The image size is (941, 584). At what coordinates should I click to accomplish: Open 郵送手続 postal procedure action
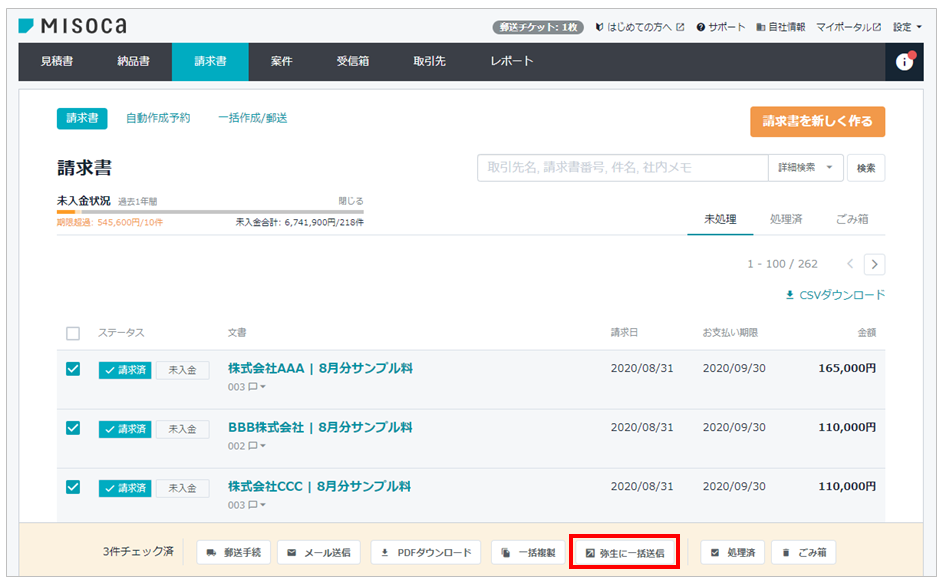click(x=235, y=551)
